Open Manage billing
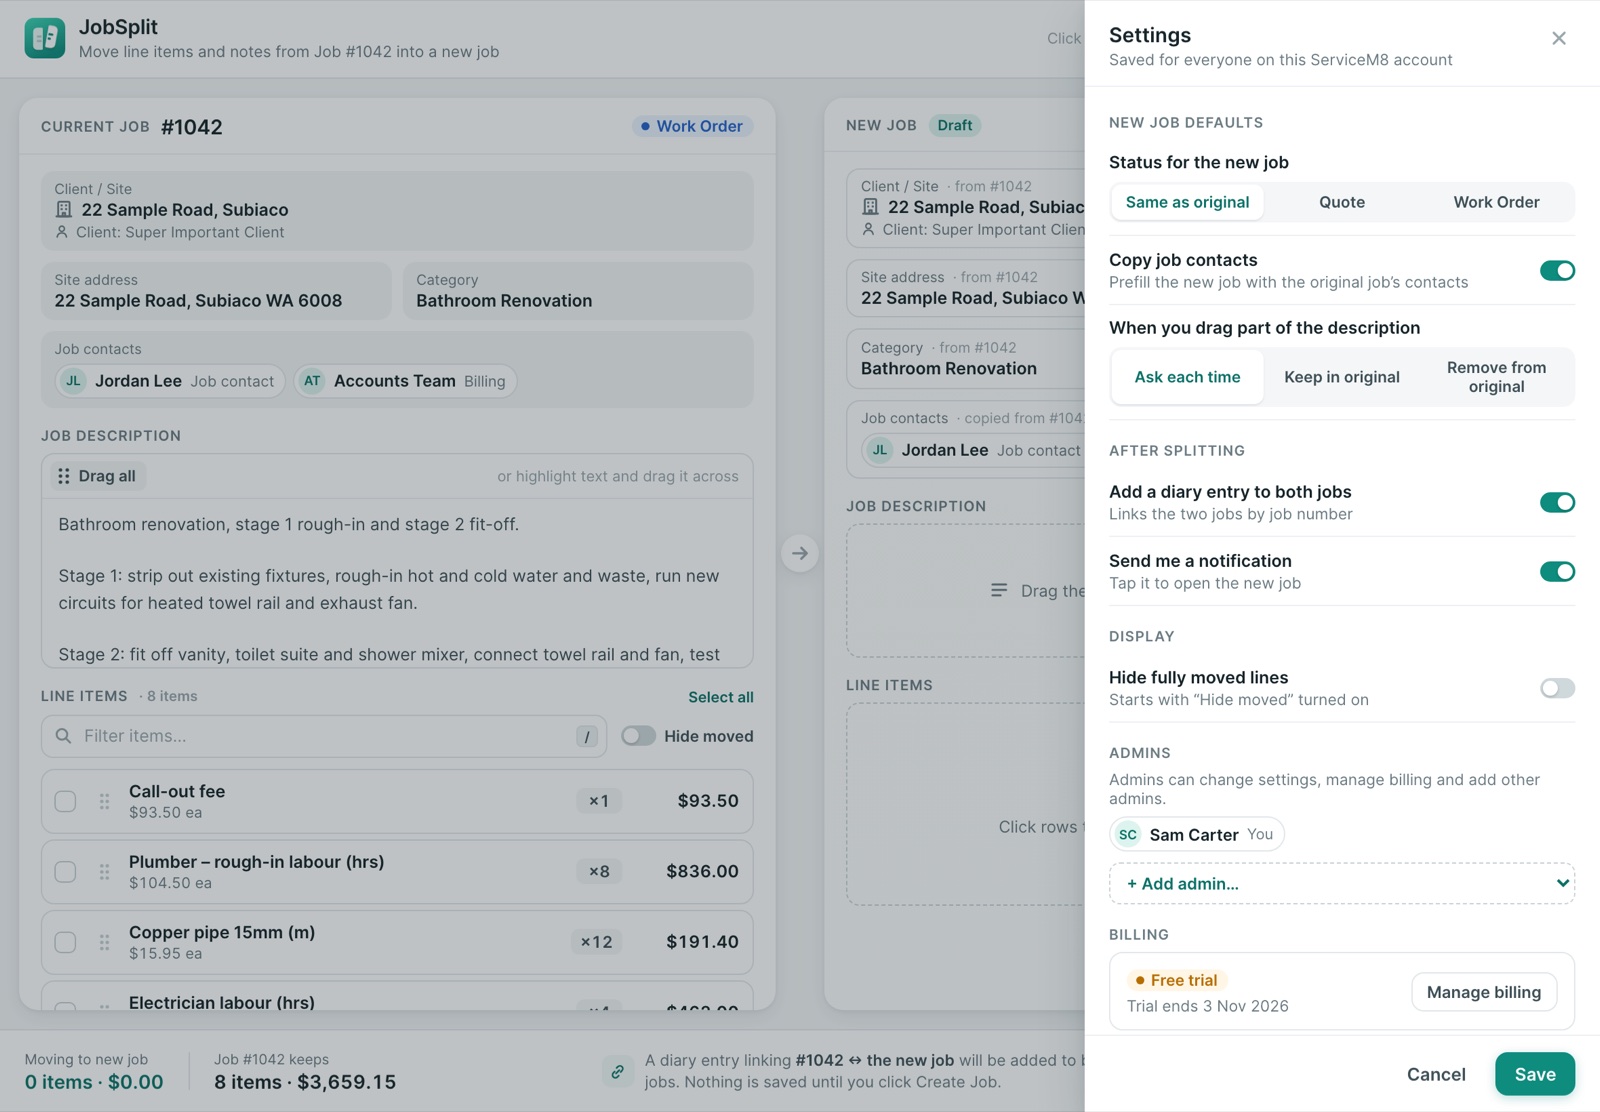 [x=1484, y=992]
